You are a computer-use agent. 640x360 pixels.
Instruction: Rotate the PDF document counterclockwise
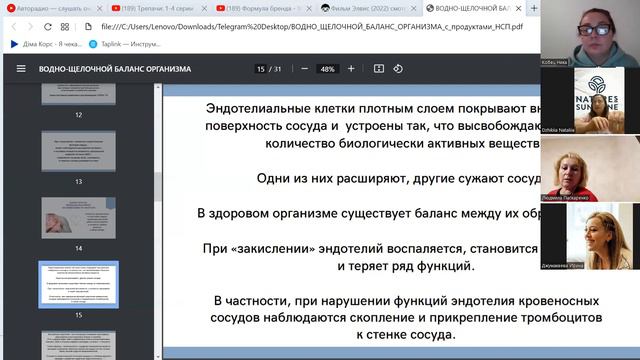tap(398, 69)
